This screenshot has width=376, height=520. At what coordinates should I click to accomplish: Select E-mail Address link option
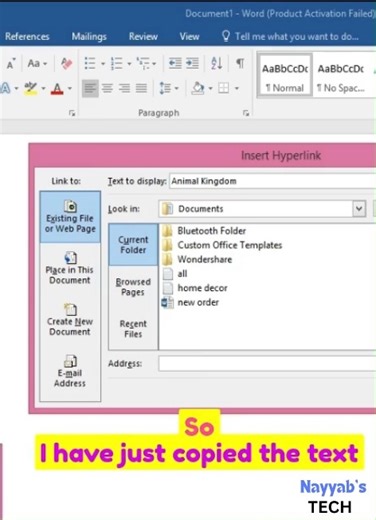click(x=70, y=371)
